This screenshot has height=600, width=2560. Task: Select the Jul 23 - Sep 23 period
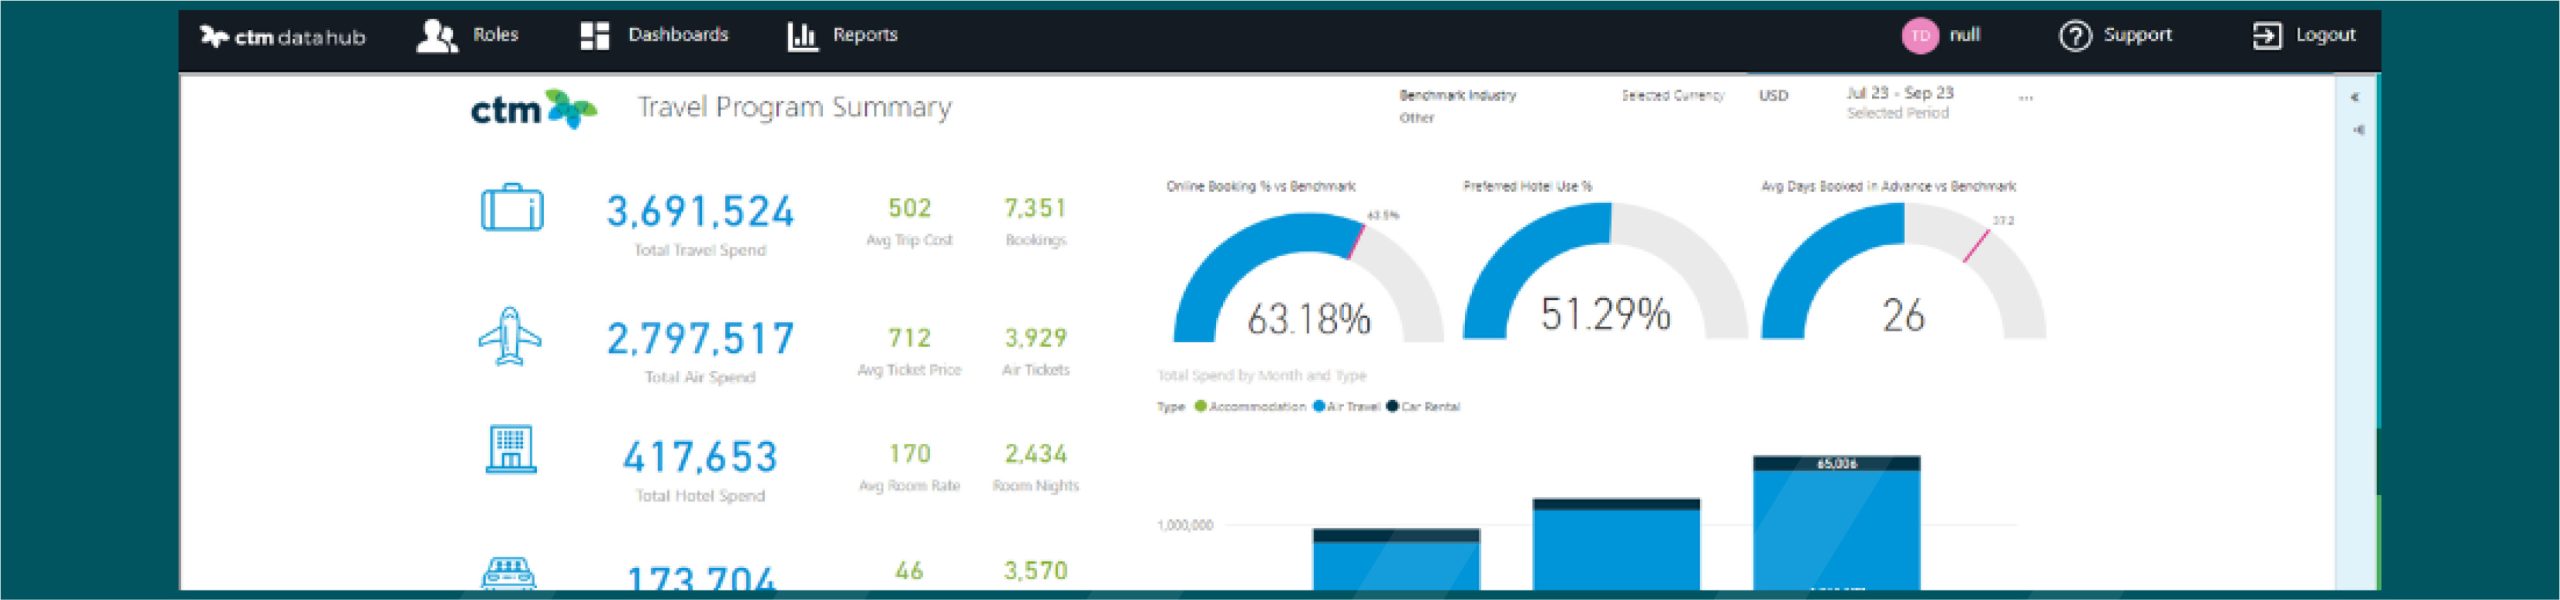coord(1900,93)
